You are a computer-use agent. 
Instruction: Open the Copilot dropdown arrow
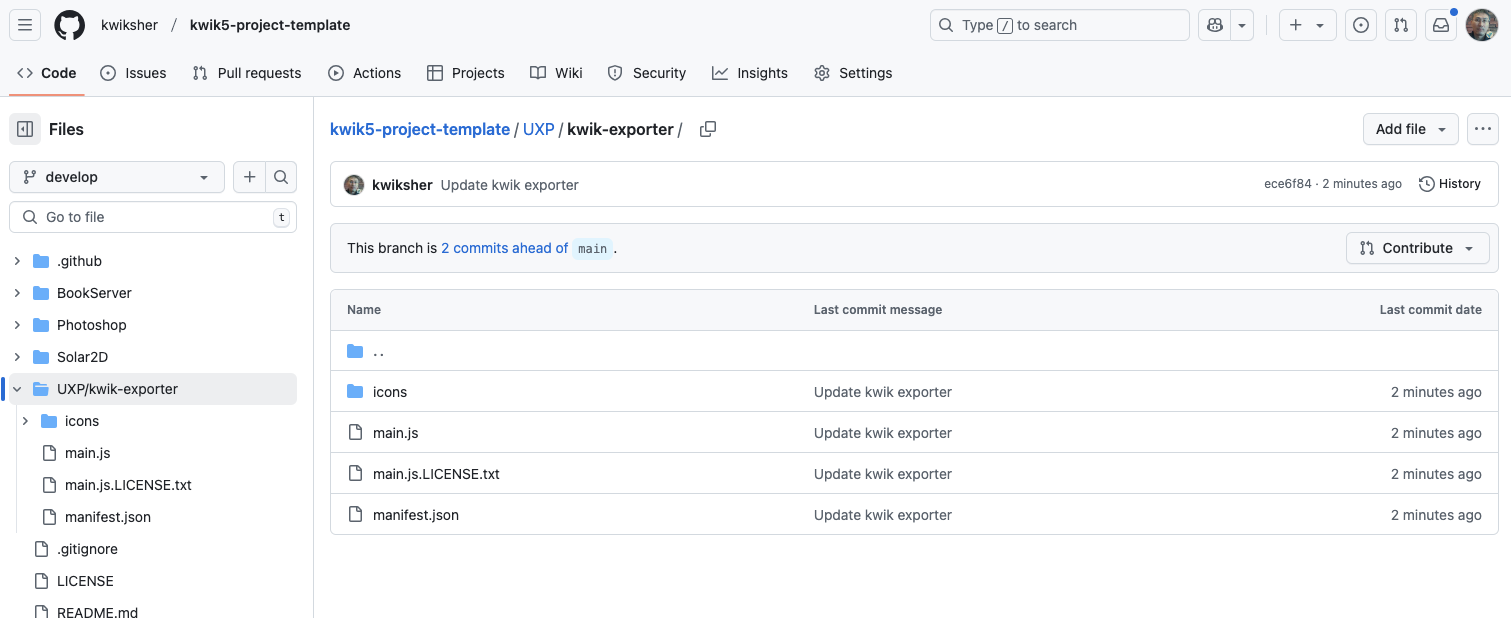point(1242,25)
